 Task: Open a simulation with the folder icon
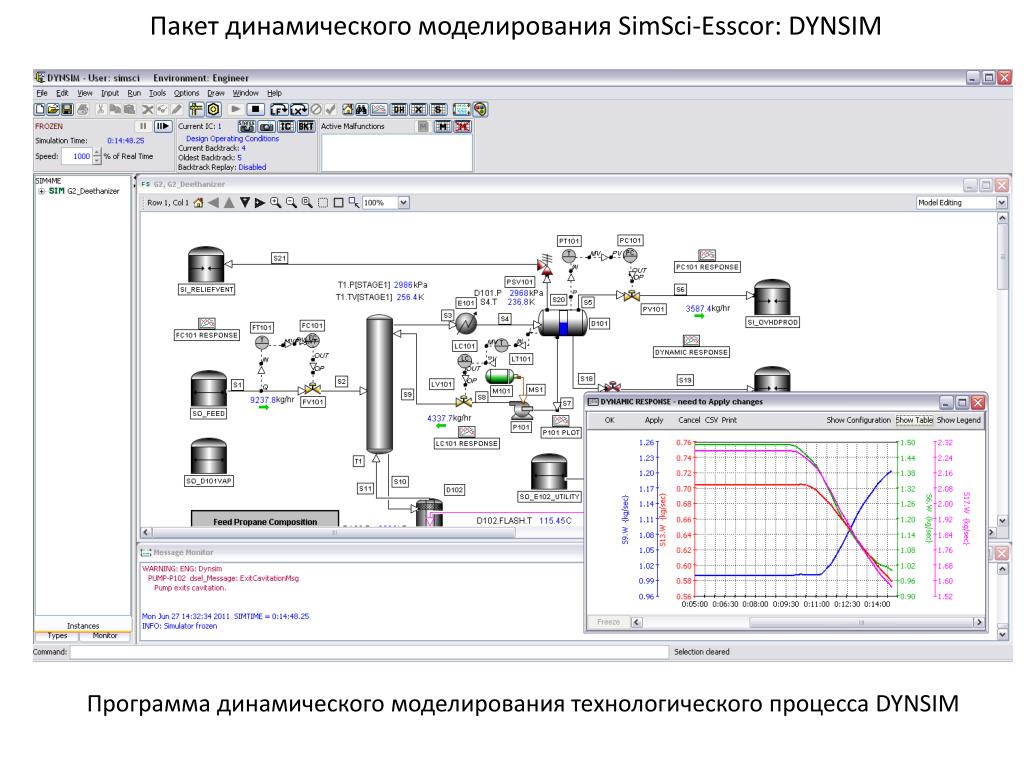(53, 110)
